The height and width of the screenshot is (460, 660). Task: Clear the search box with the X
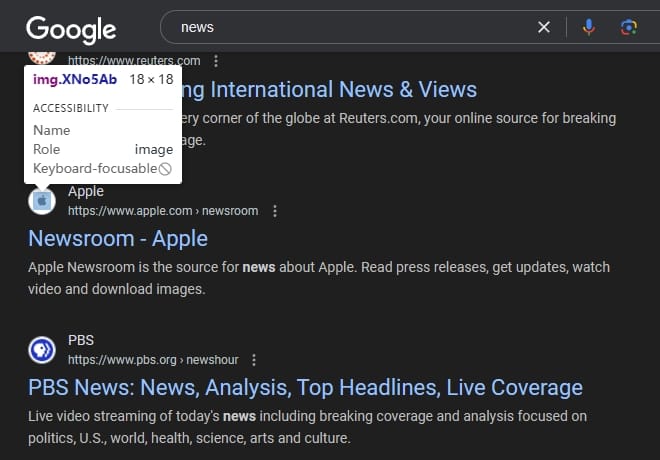click(x=544, y=27)
